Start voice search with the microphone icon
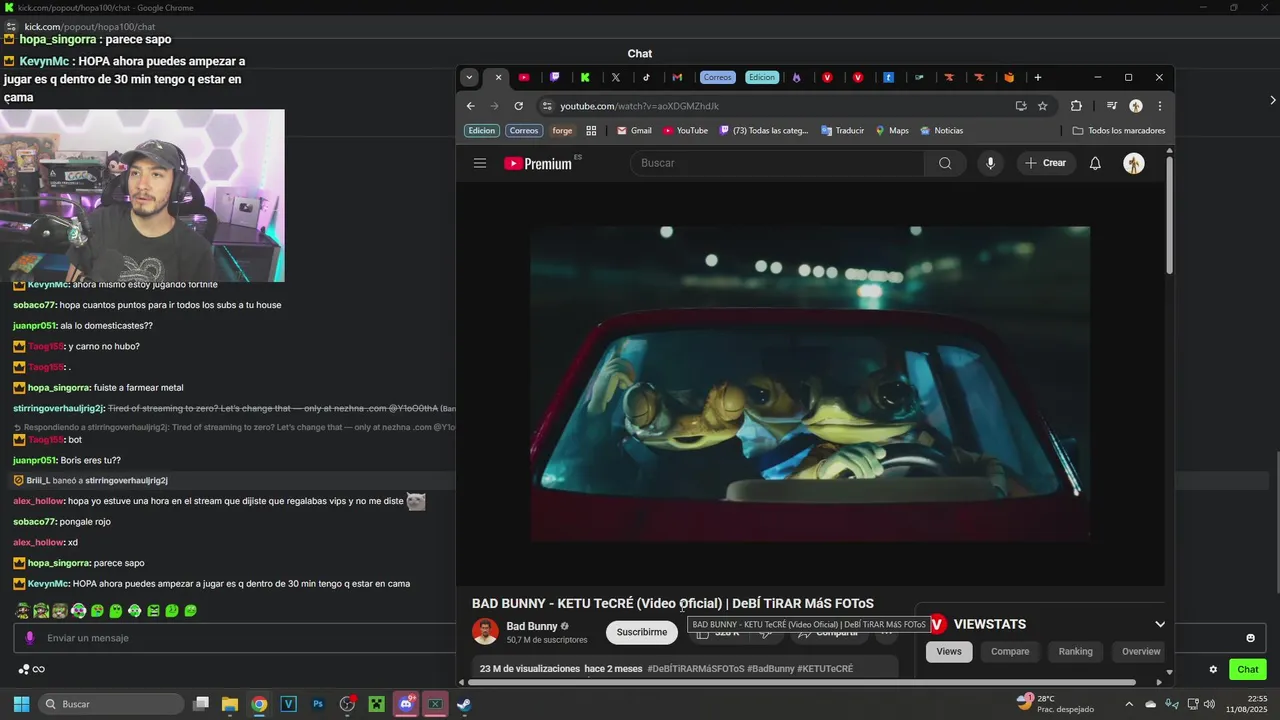Screen dimensions: 1280x720 [x=990, y=163]
